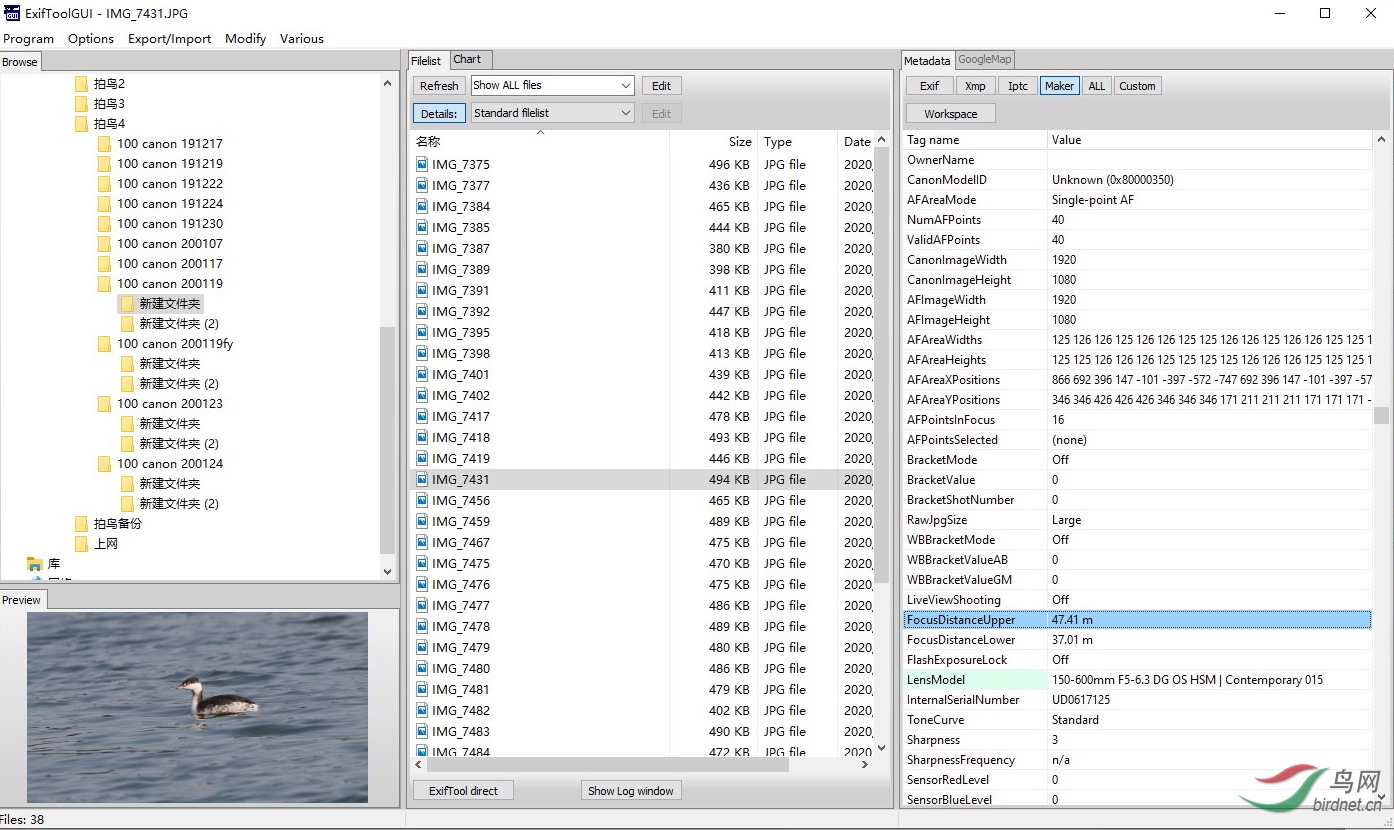
Task: Open the Program menu
Action: pyautogui.click(x=29, y=39)
